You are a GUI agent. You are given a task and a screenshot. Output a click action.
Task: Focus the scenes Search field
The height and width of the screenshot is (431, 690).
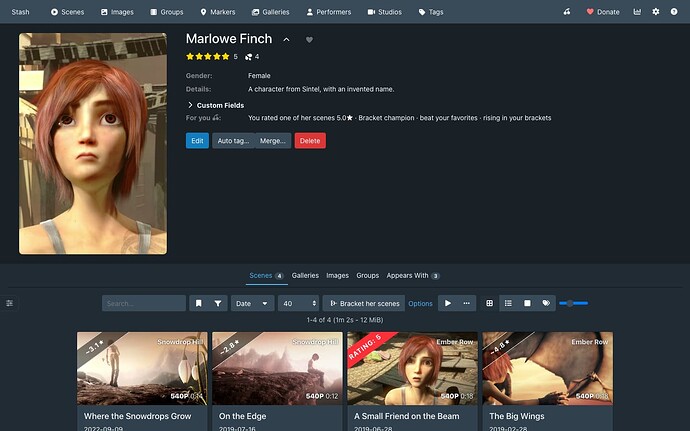coord(144,303)
